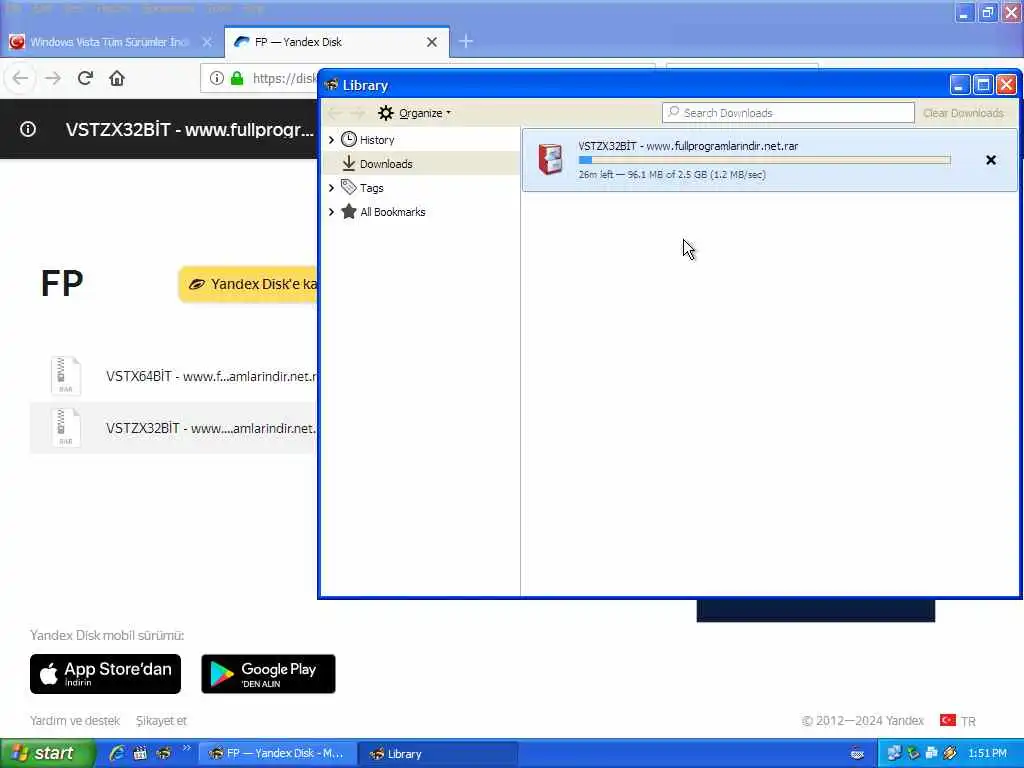Select the download filename VSTZX32BİT - www.fullprogramlarindir.net.rar
The height and width of the screenshot is (768, 1024).
tap(688, 146)
